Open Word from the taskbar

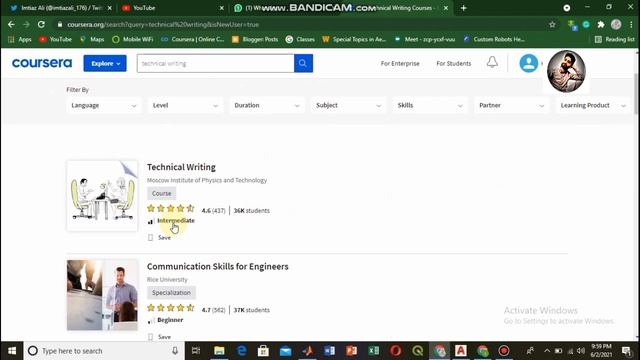pyautogui.click(x=329, y=351)
